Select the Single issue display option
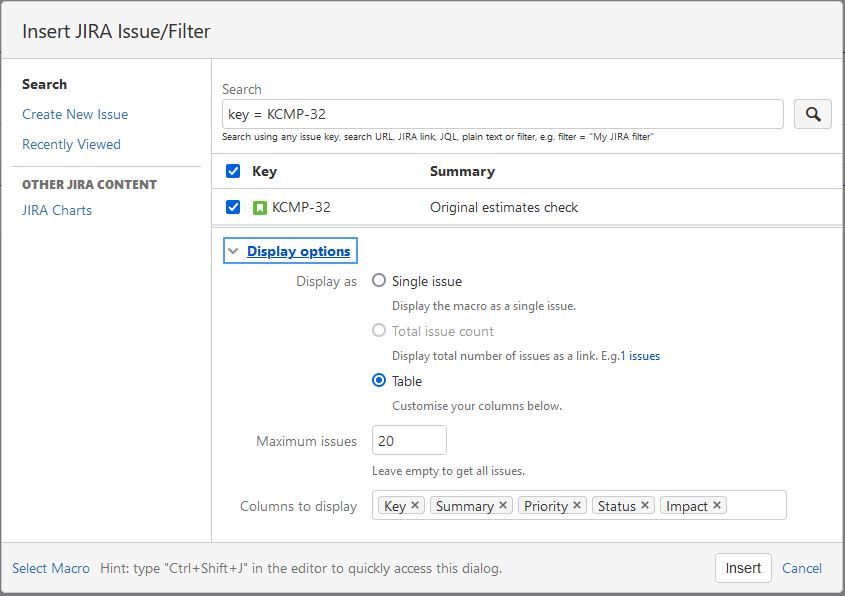The width and height of the screenshot is (845, 596). pos(379,281)
